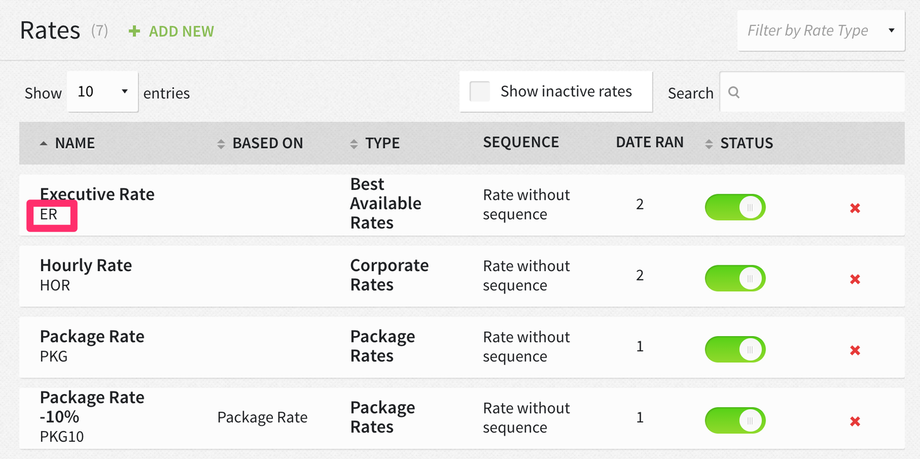
Task: Sort by Based On column arrows
Action: (x=221, y=144)
